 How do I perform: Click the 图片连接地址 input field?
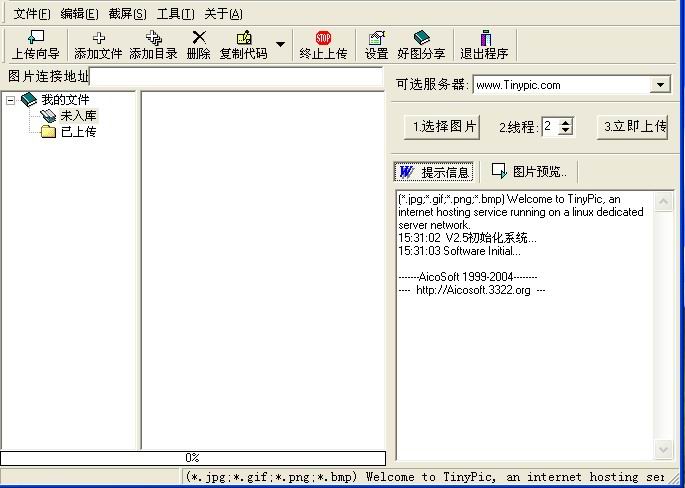235,77
